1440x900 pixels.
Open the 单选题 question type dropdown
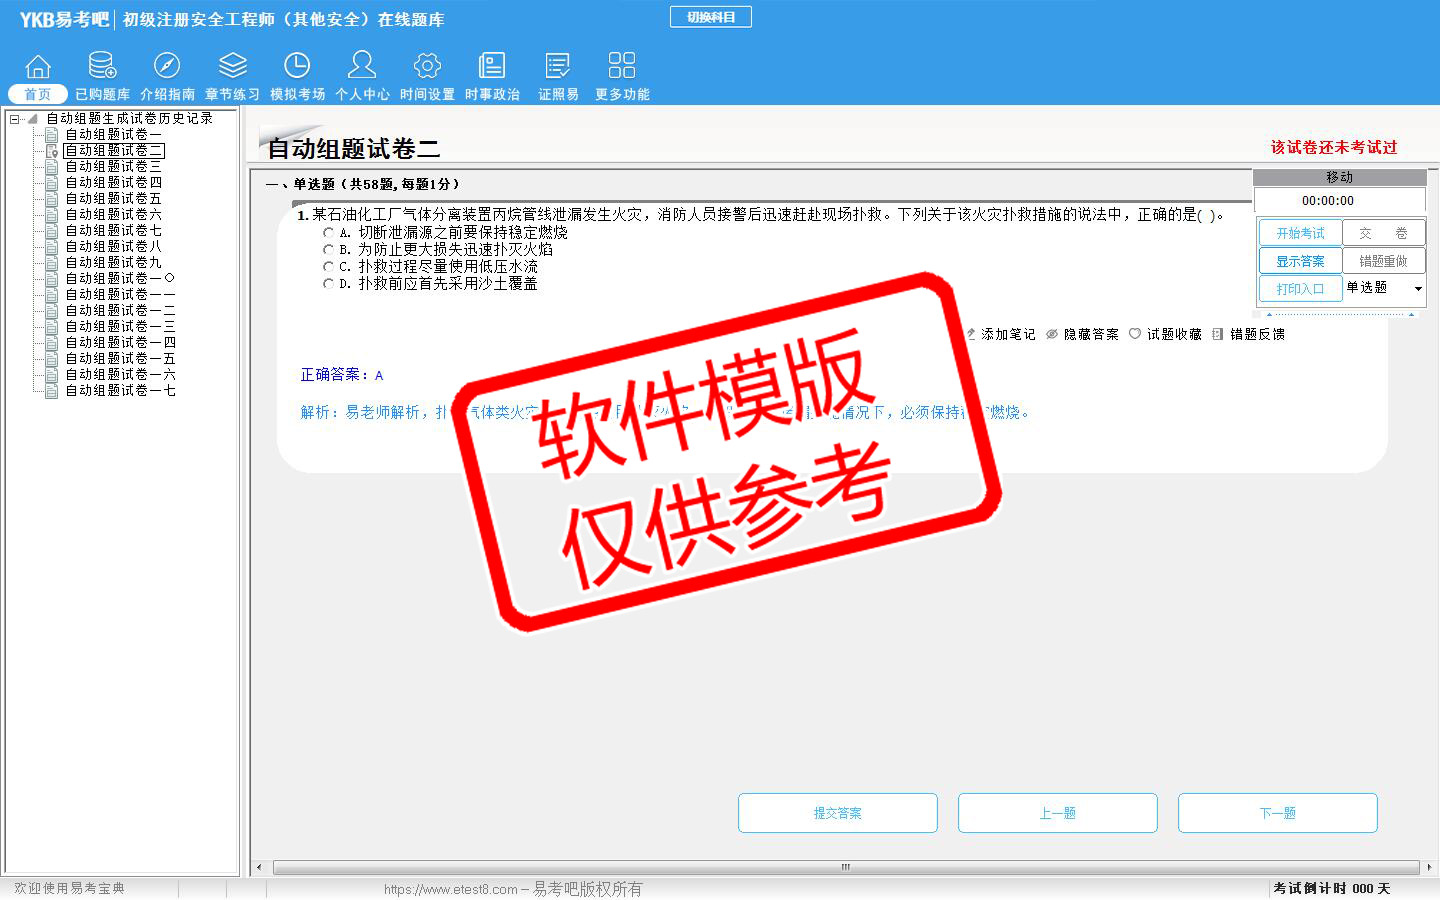pyautogui.click(x=1417, y=289)
